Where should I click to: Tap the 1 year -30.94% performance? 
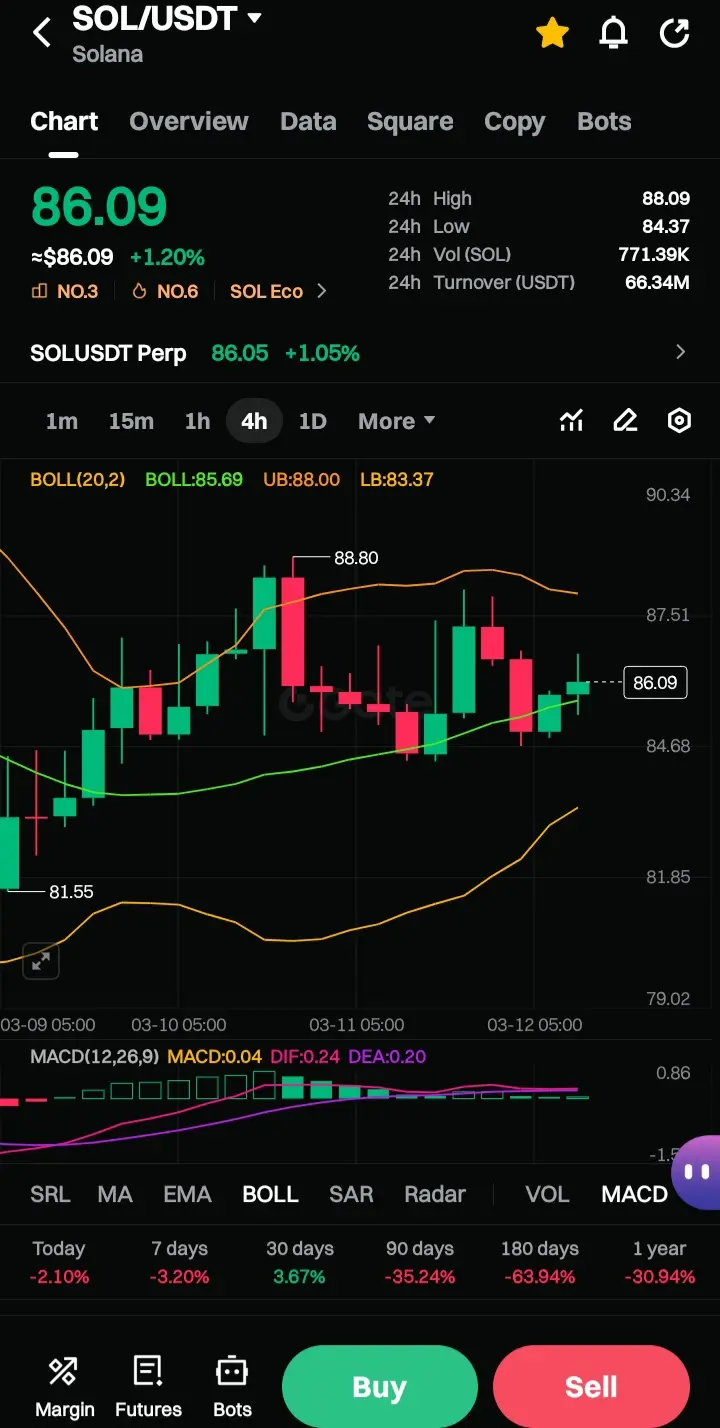(x=660, y=1262)
